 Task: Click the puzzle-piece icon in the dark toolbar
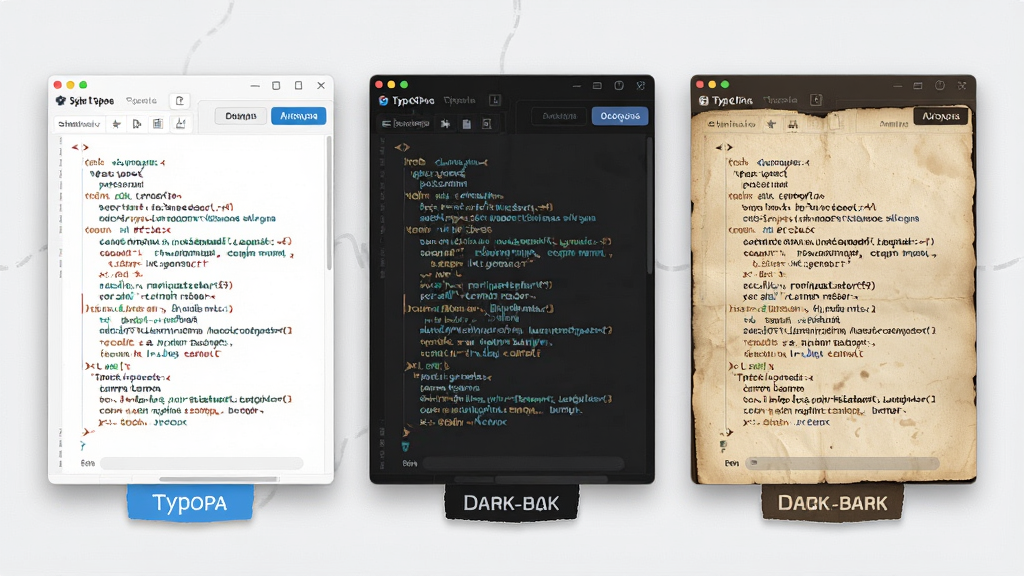pos(445,123)
